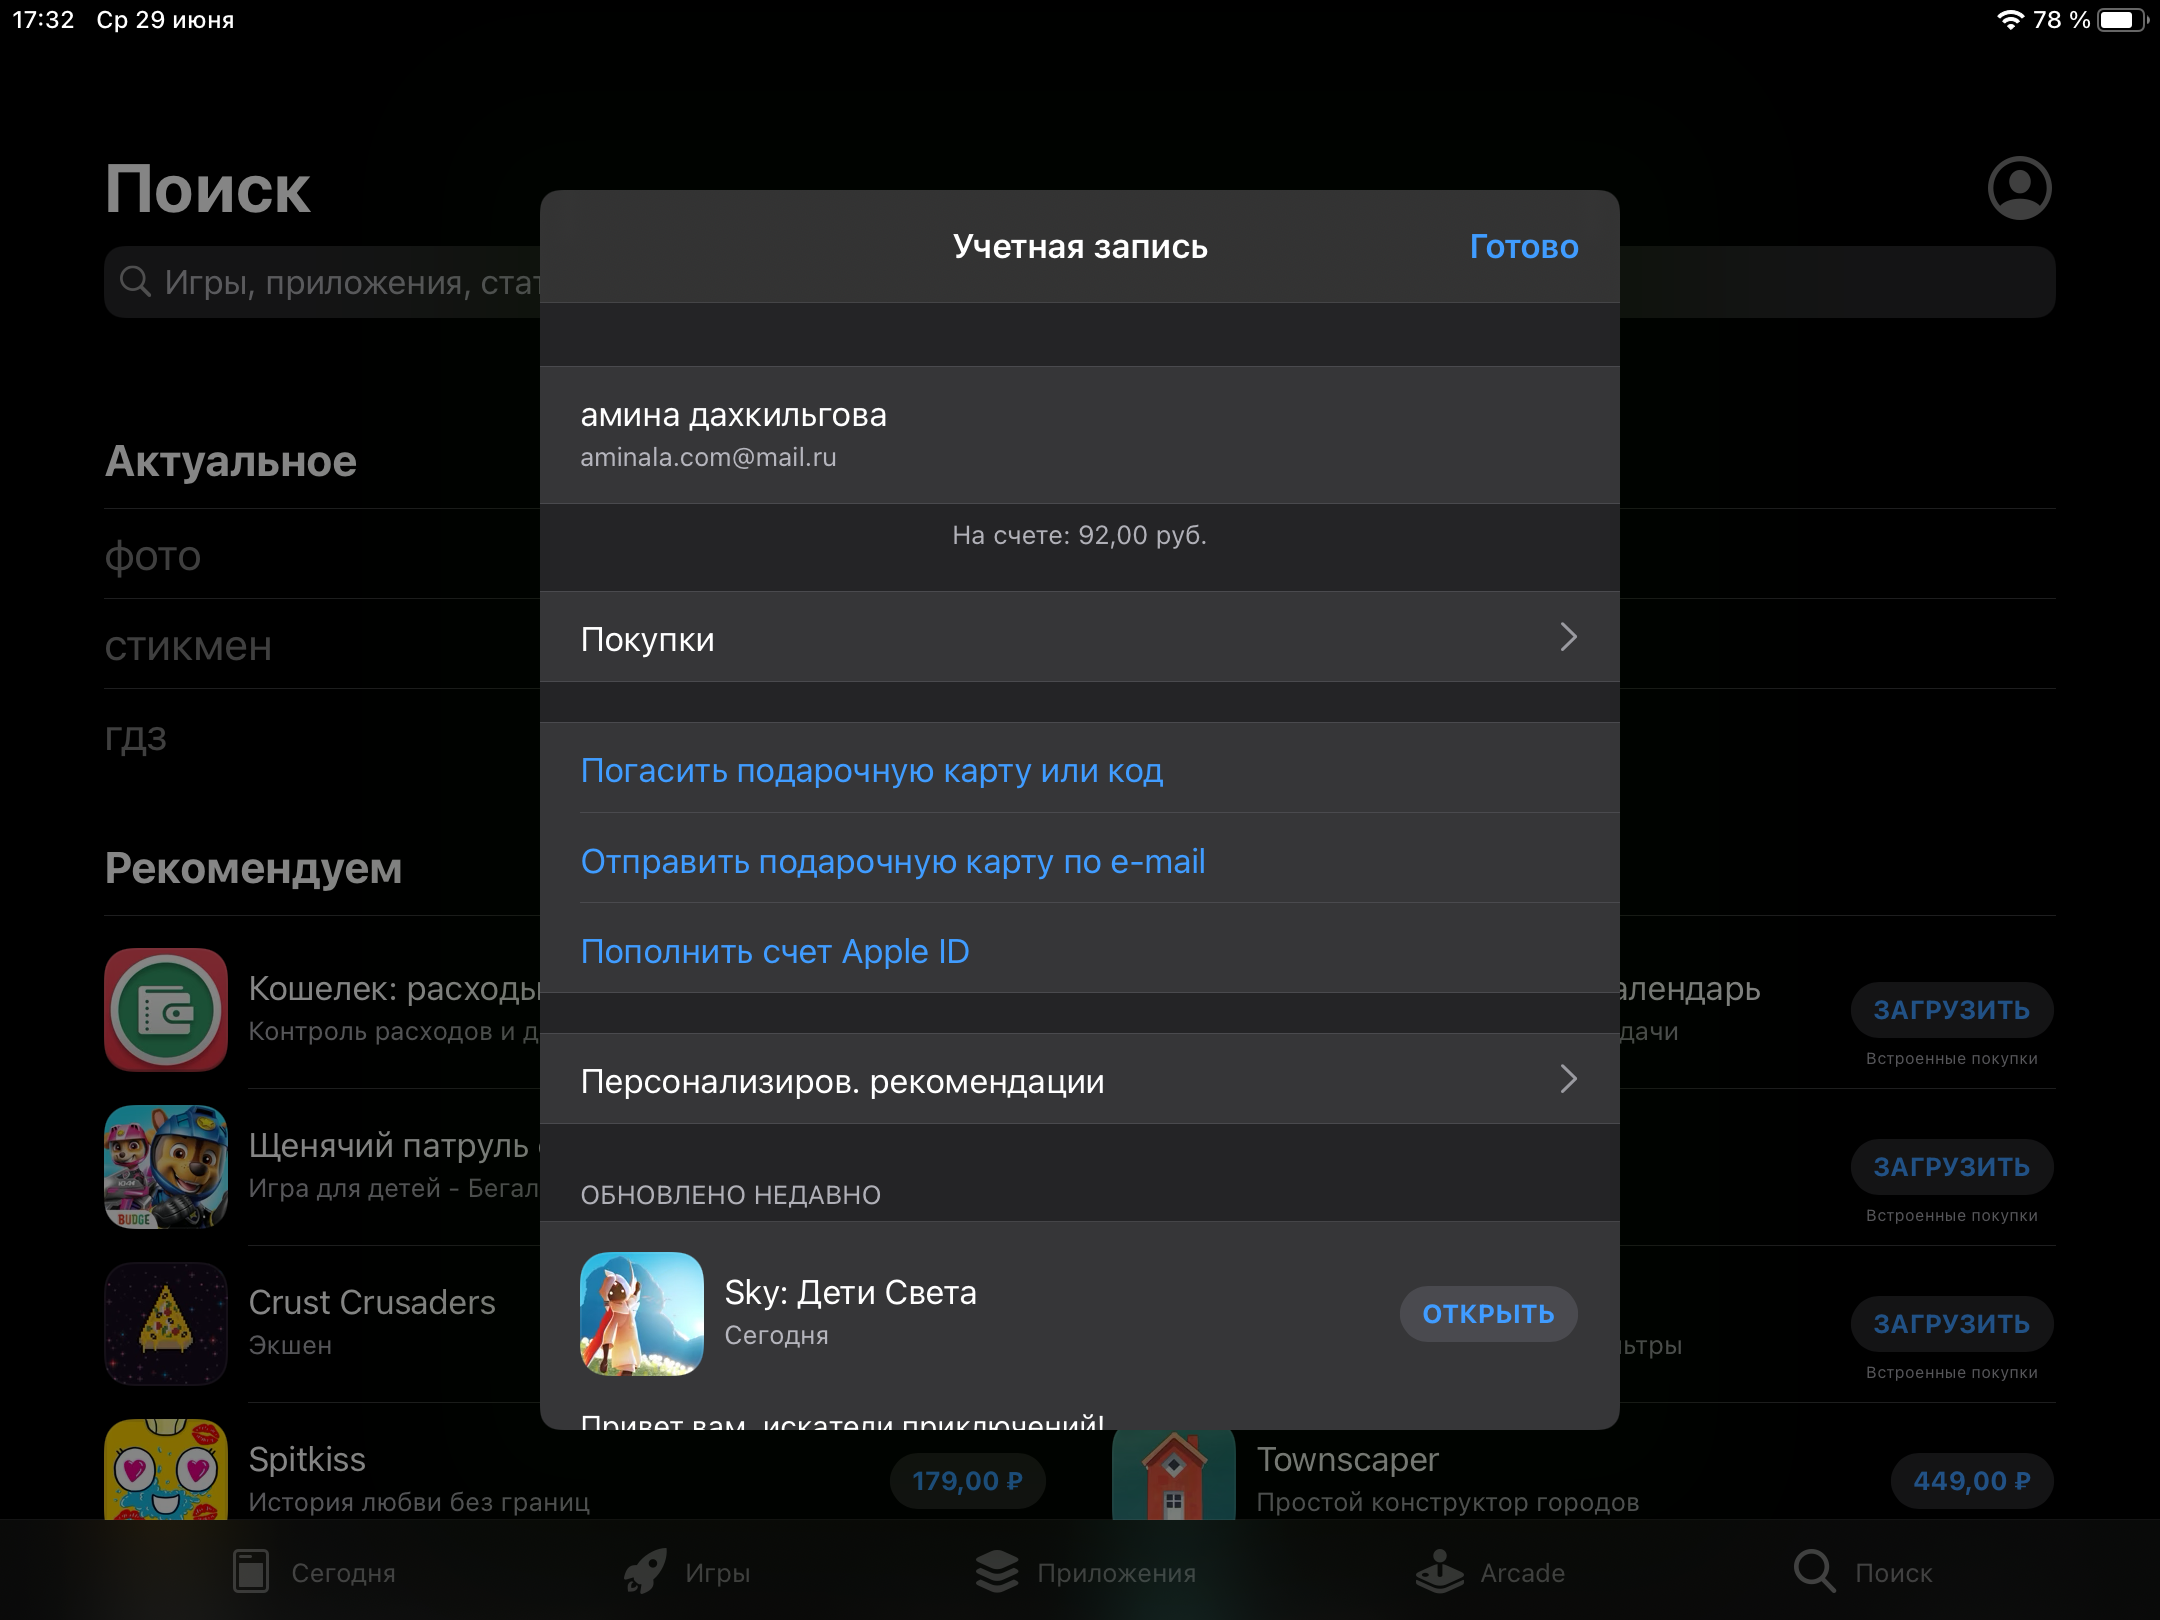This screenshot has height=1620, width=2160.
Task: Switch to the Сегодня tab
Action: click(x=314, y=1572)
